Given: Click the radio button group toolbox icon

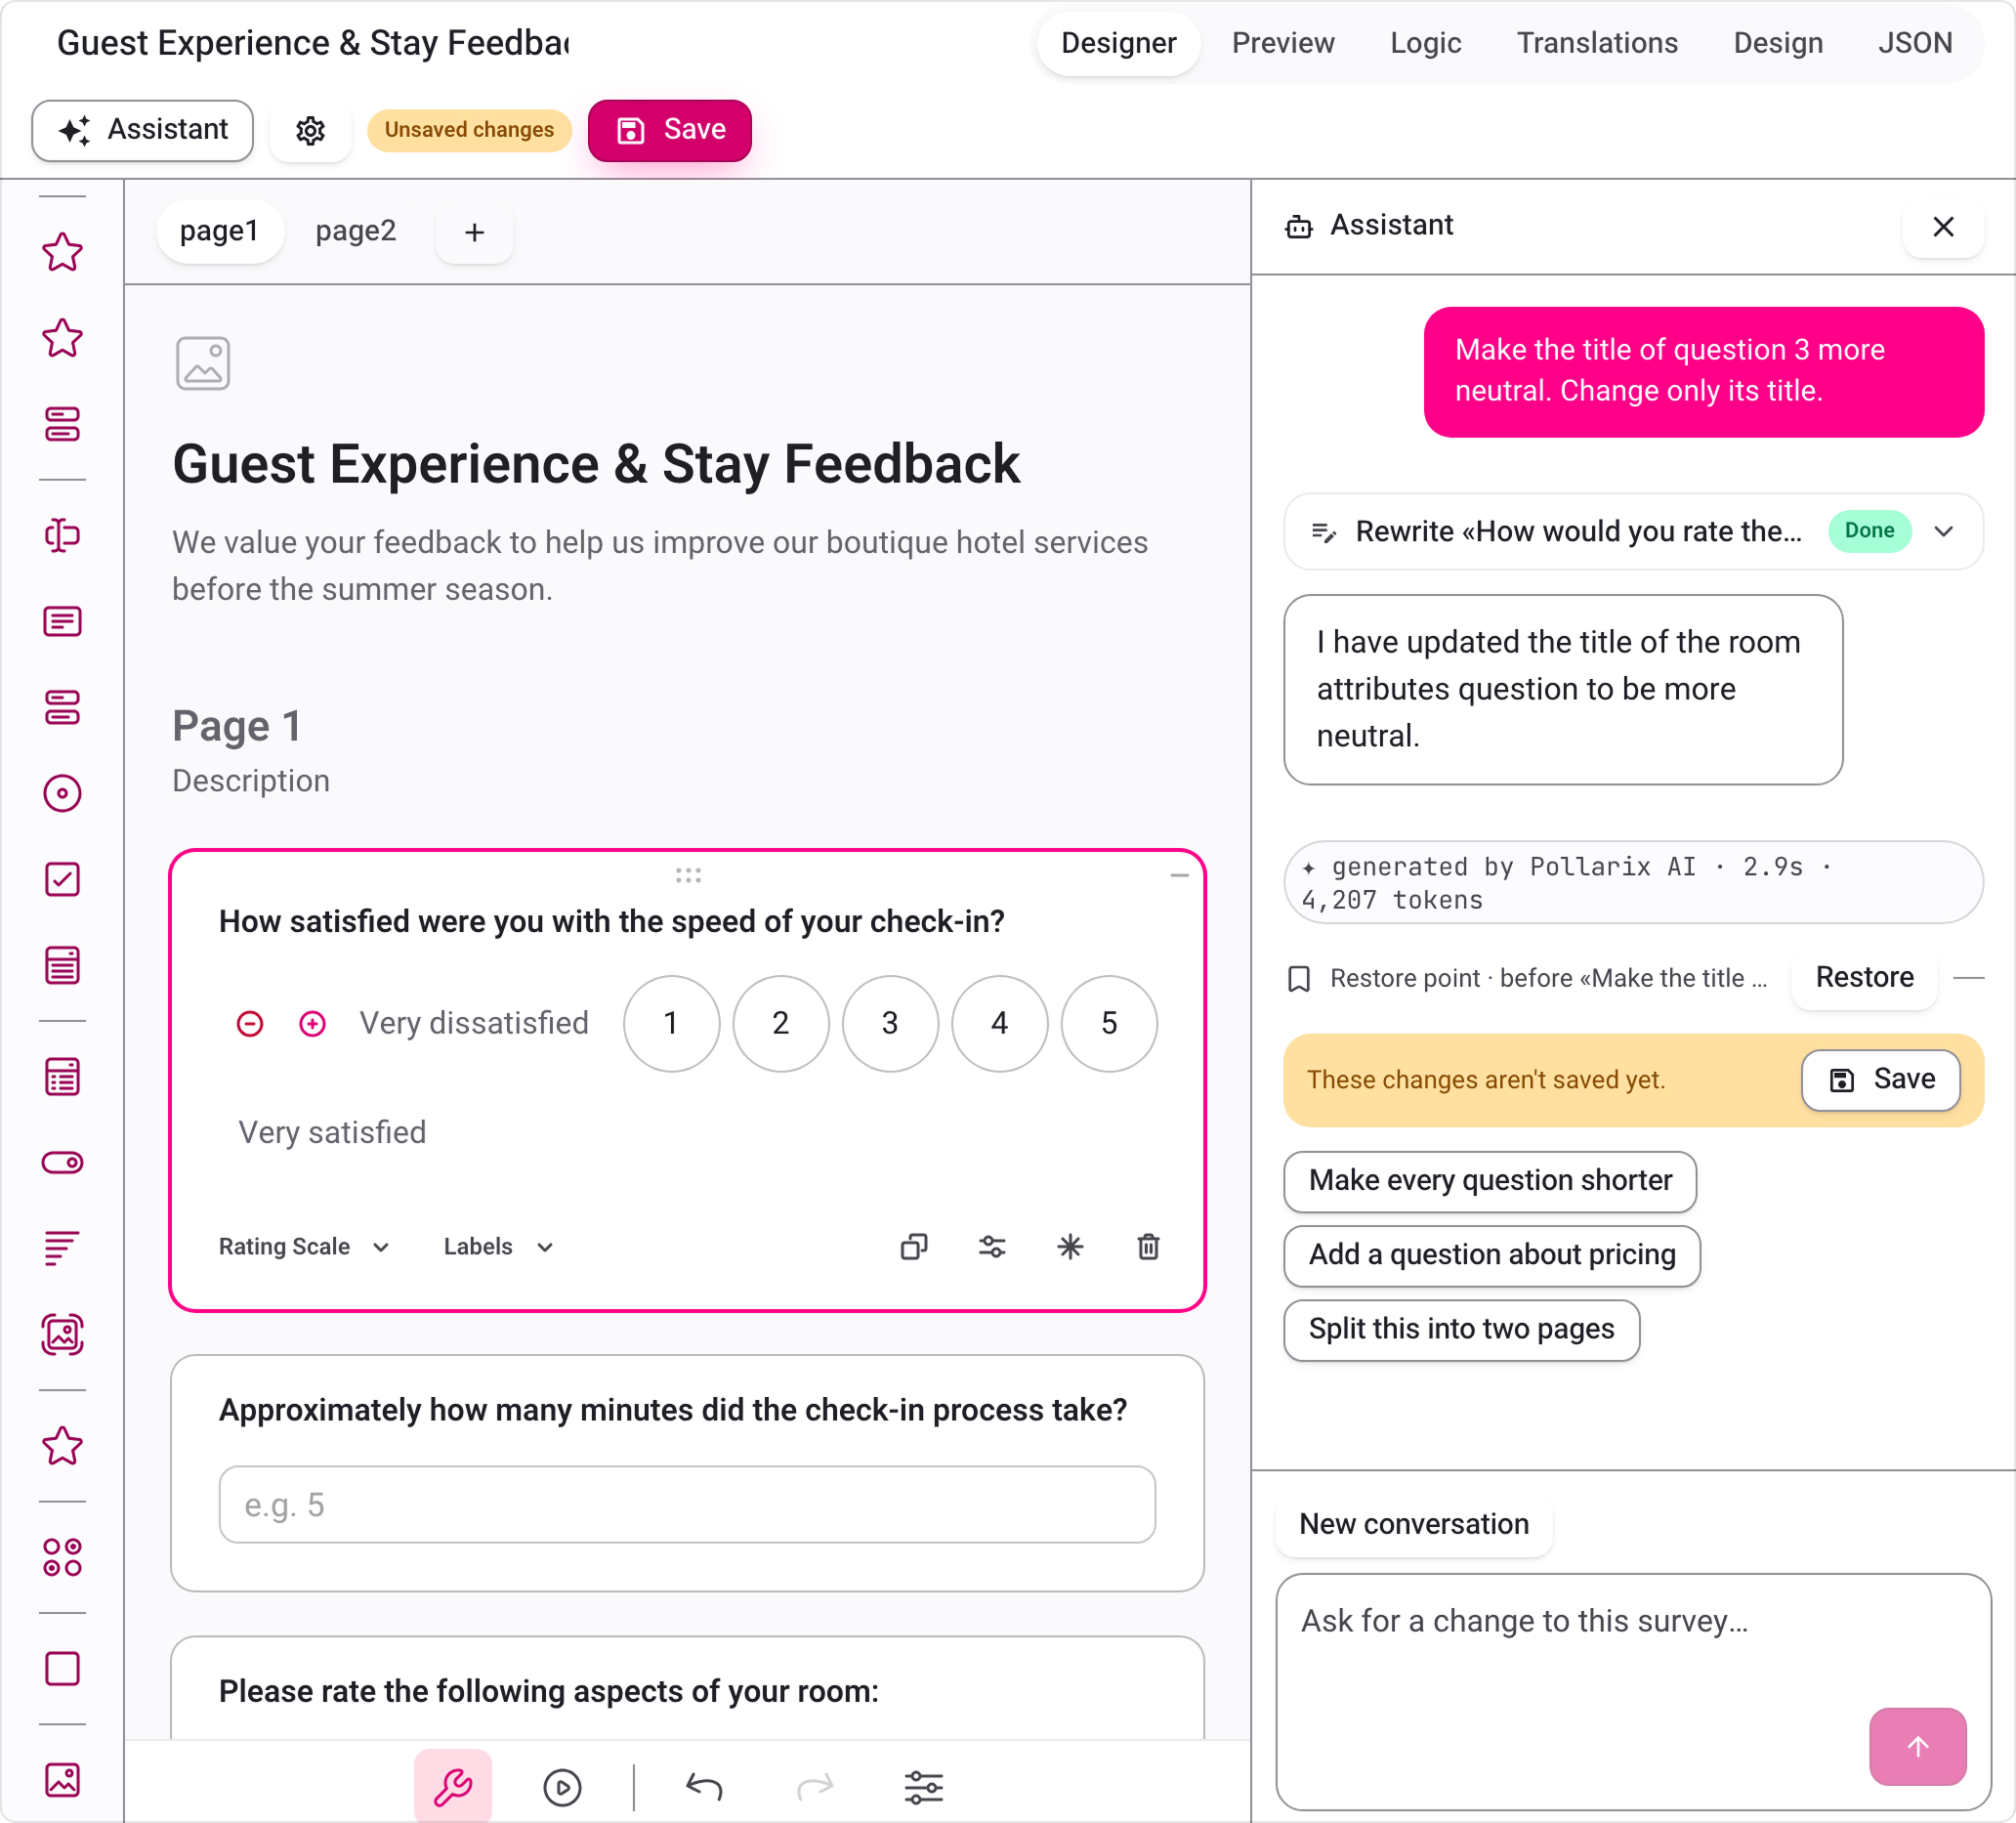Looking at the screenshot, I should (x=62, y=793).
